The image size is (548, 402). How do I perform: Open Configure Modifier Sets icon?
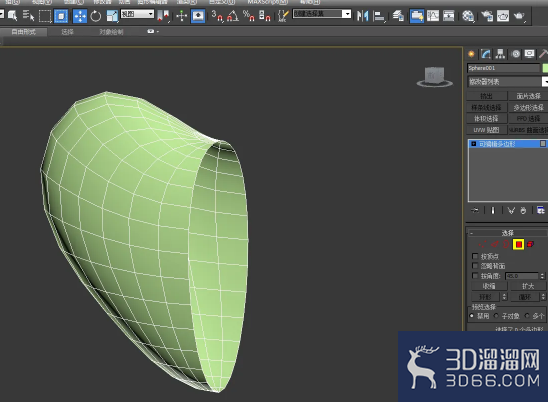point(541,210)
